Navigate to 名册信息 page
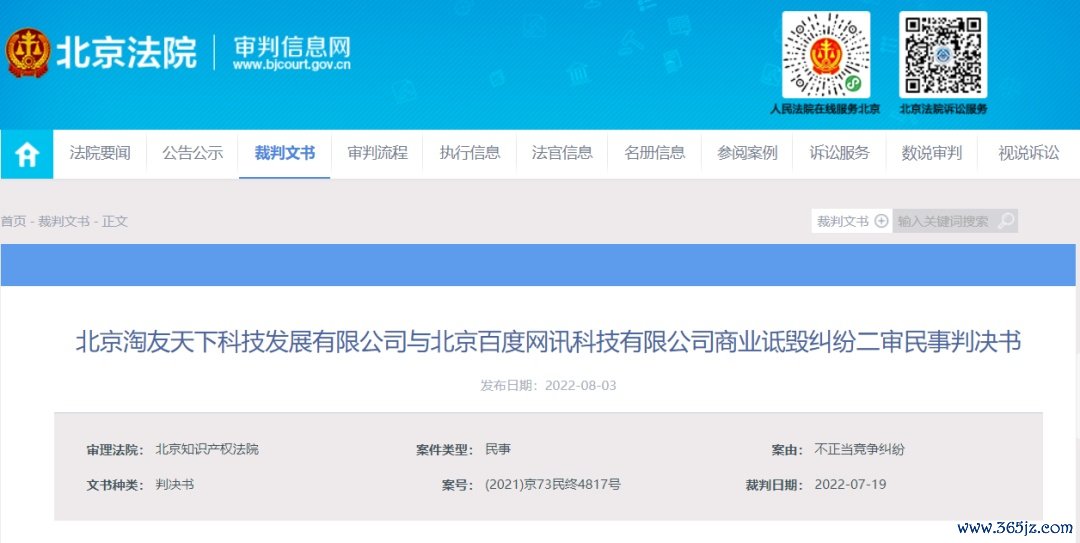The image size is (1080, 543). pyautogui.click(x=655, y=153)
